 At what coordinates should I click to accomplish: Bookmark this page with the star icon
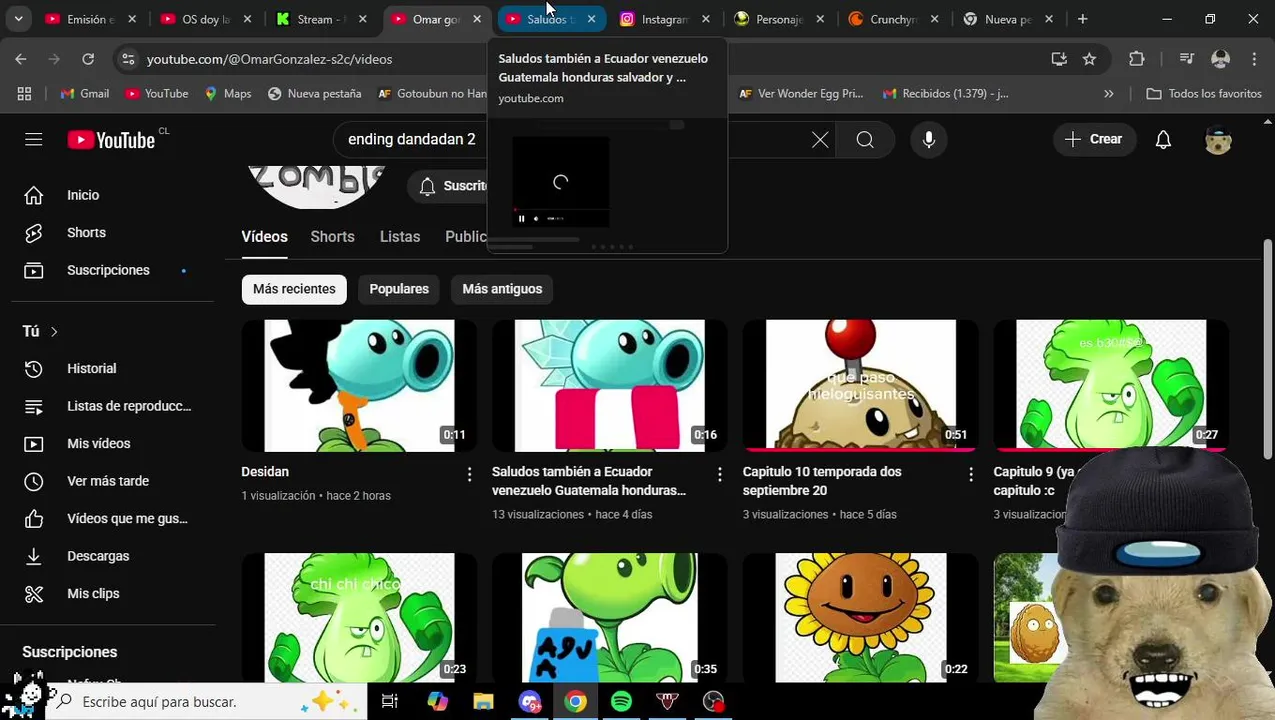tap(1089, 59)
